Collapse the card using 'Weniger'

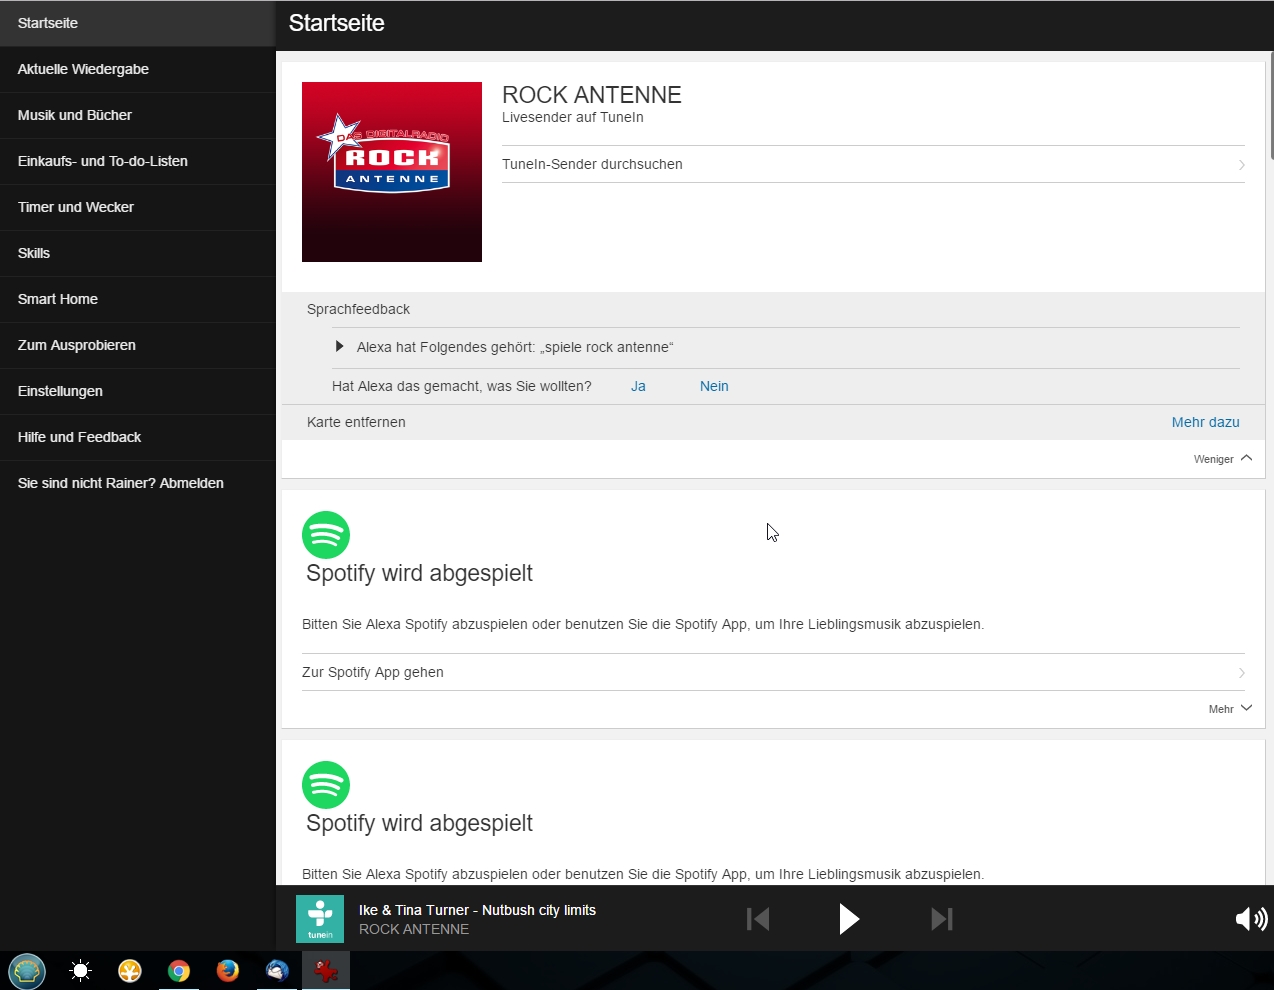1222,459
